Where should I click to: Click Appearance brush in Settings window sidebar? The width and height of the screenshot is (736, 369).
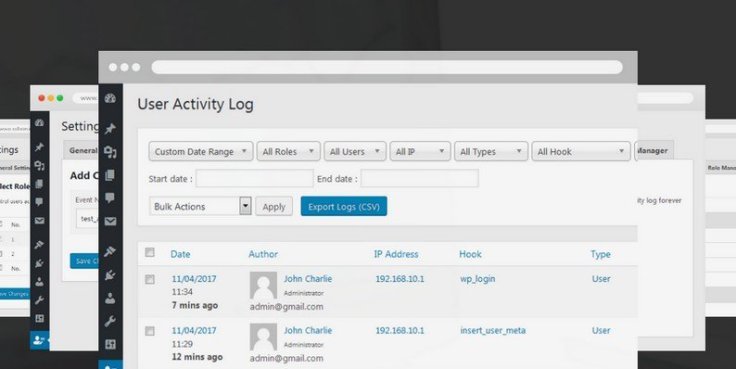coord(39,245)
